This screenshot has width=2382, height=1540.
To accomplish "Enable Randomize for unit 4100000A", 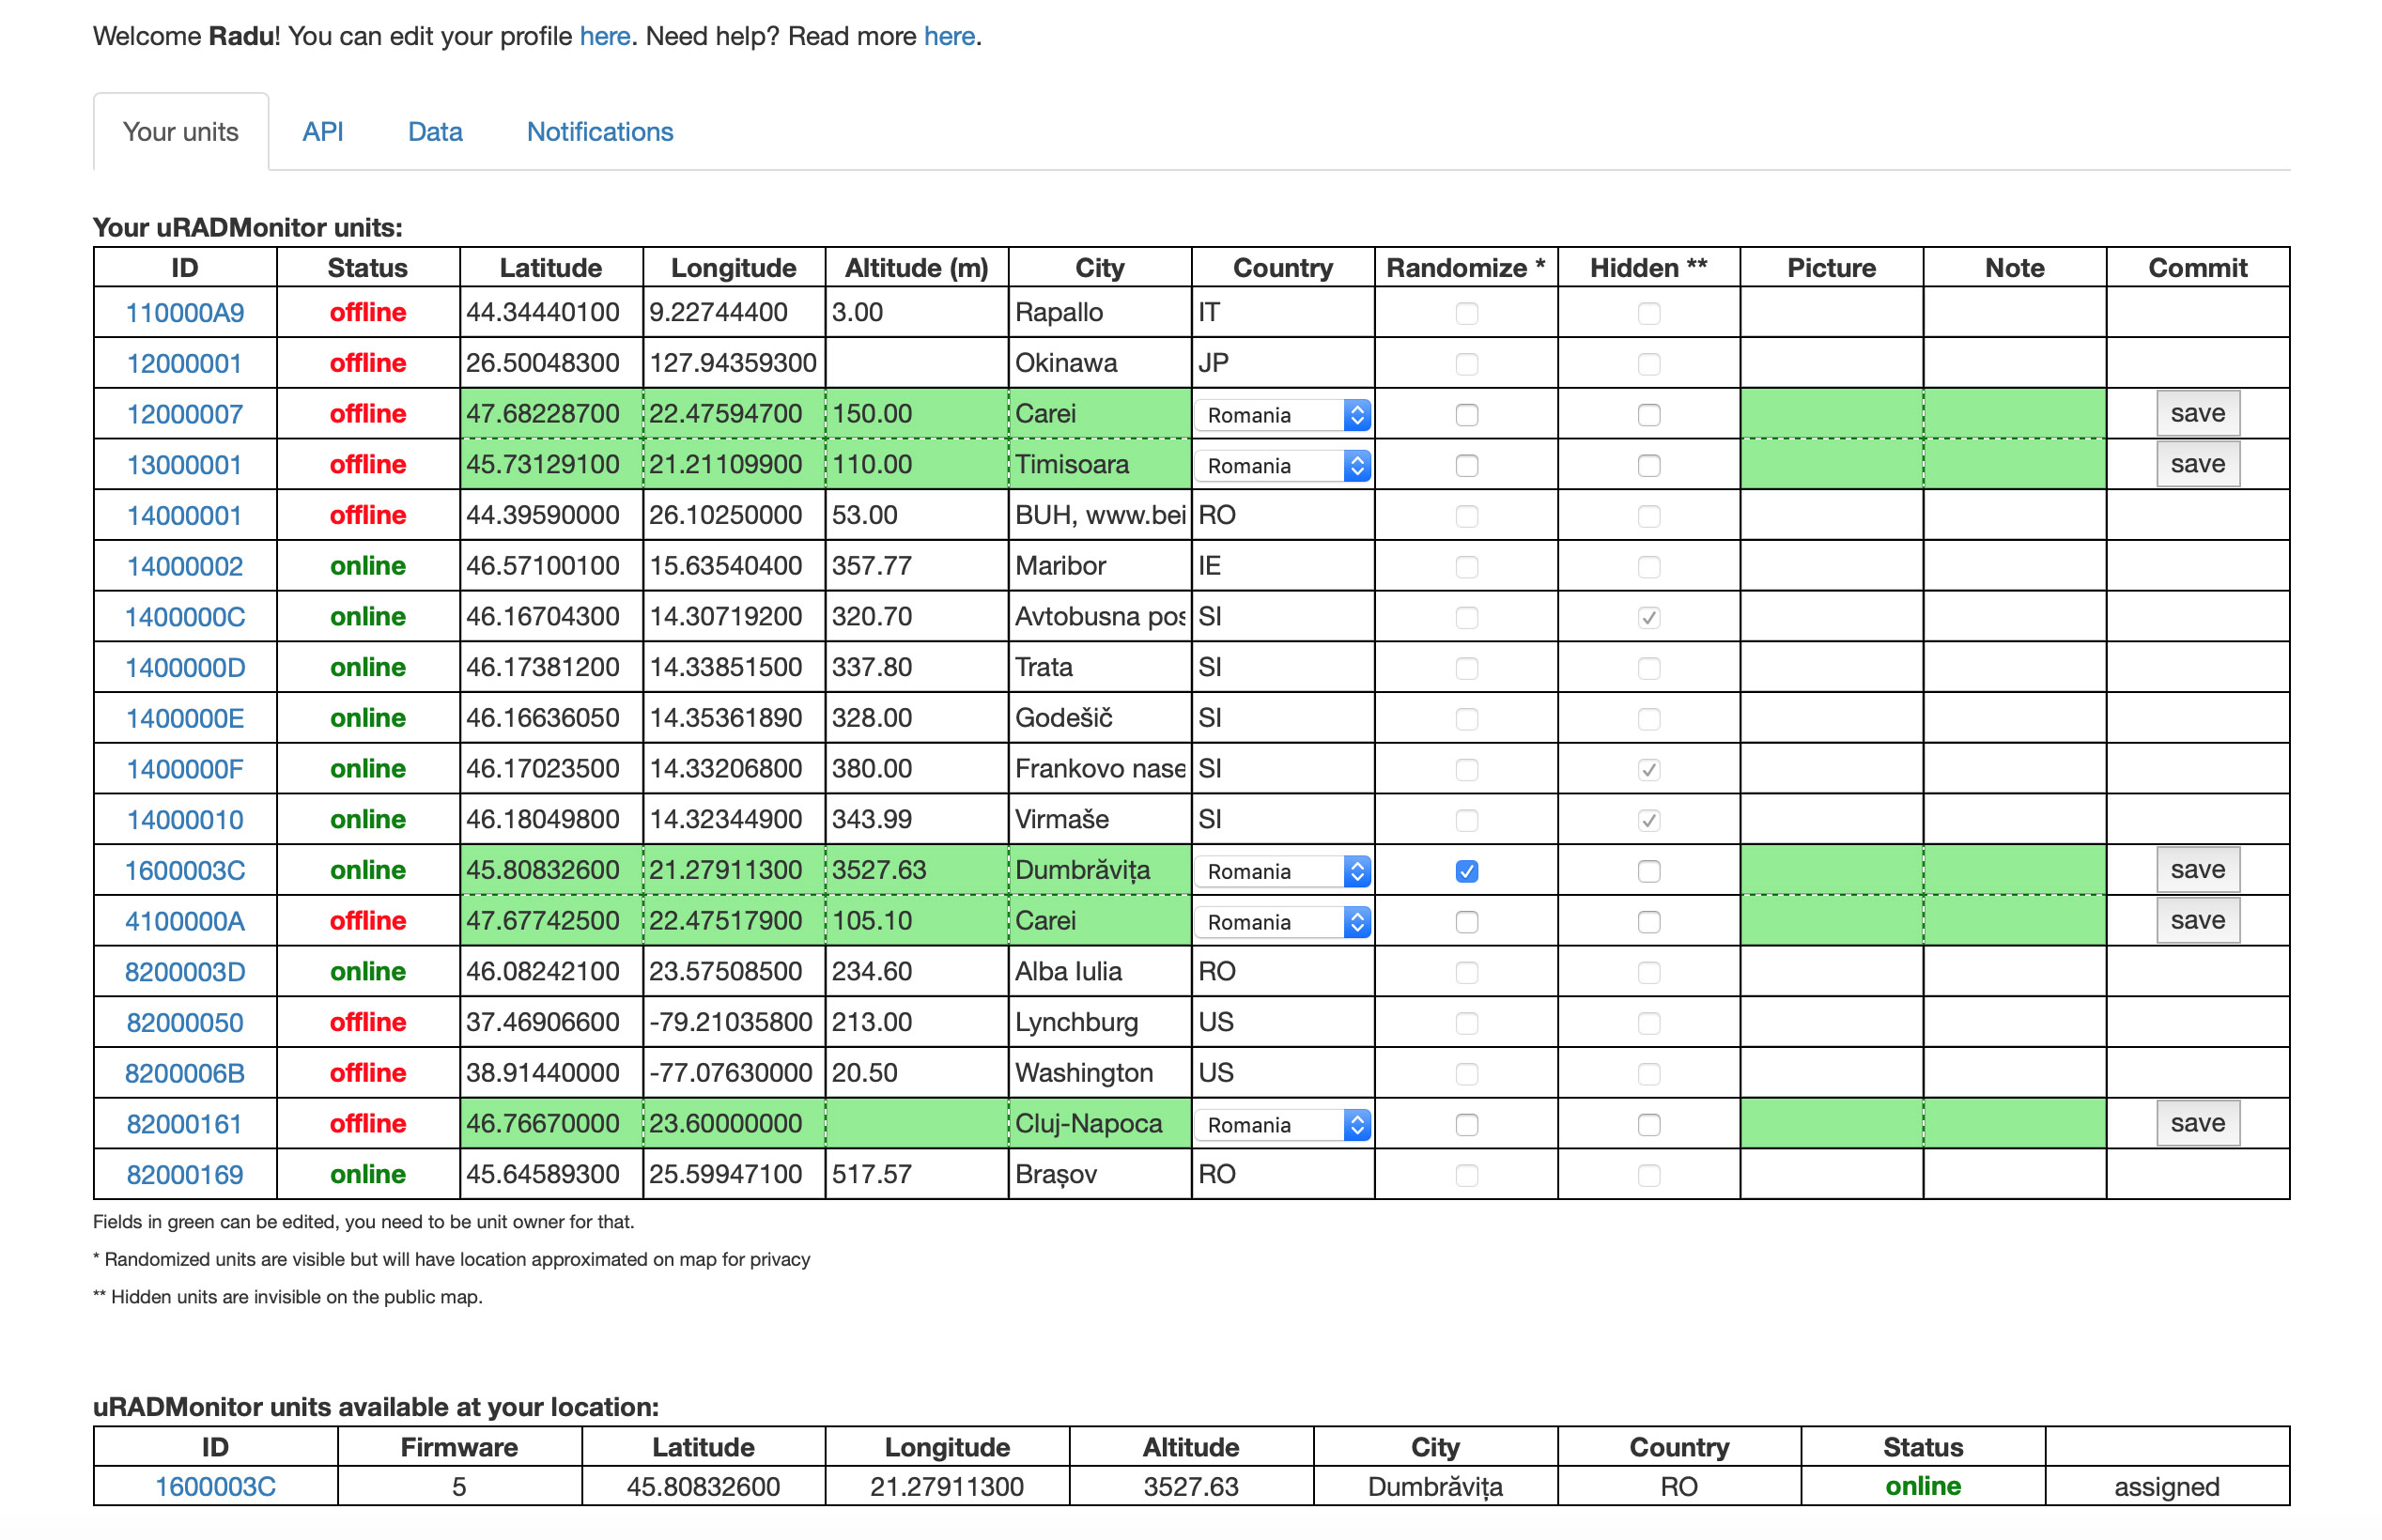I will (1466, 923).
